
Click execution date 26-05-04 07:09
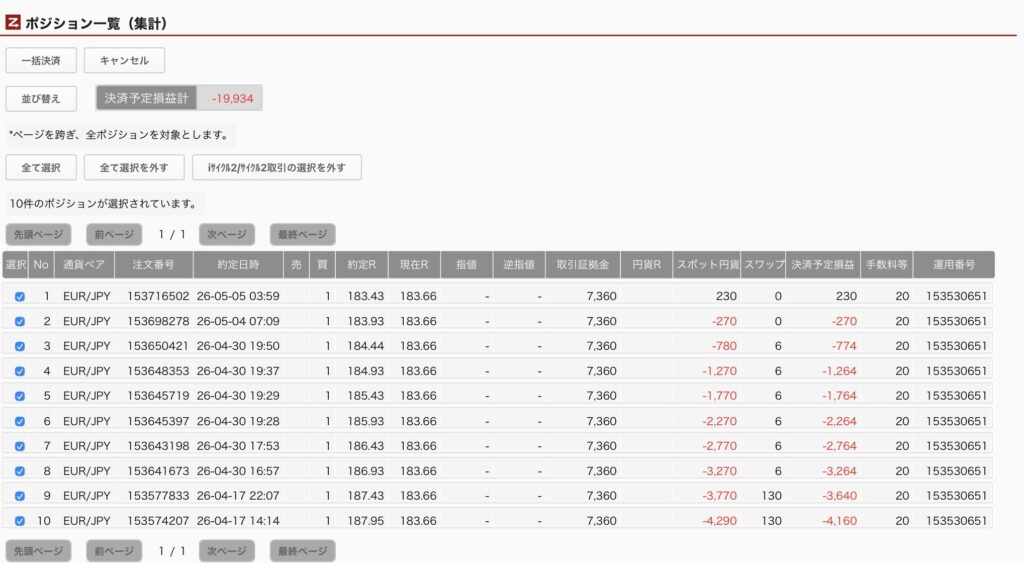coord(238,321)
